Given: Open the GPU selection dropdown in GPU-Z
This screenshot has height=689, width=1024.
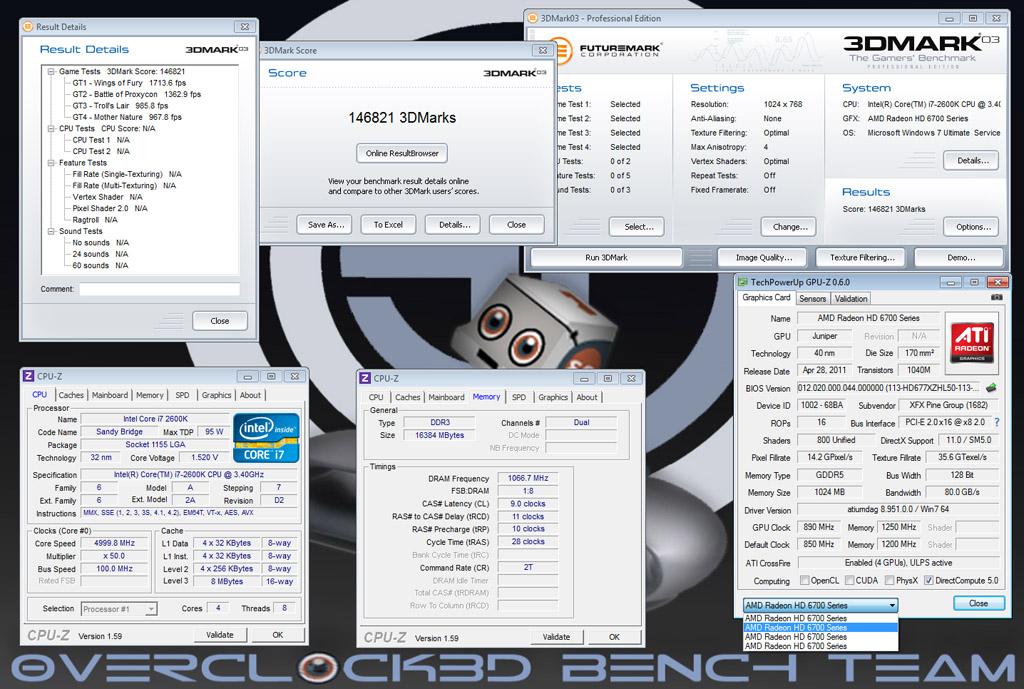Looking at the screenshot, I should 820,605.
